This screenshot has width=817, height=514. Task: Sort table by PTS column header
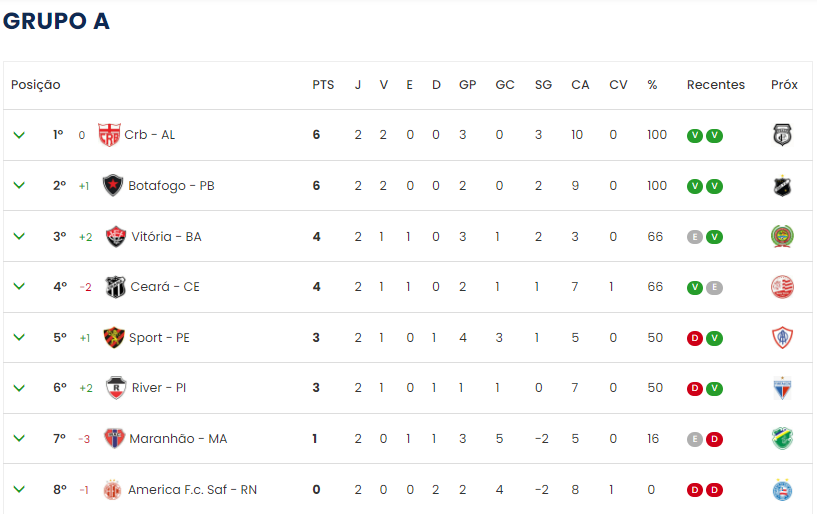tap(323, 85)
